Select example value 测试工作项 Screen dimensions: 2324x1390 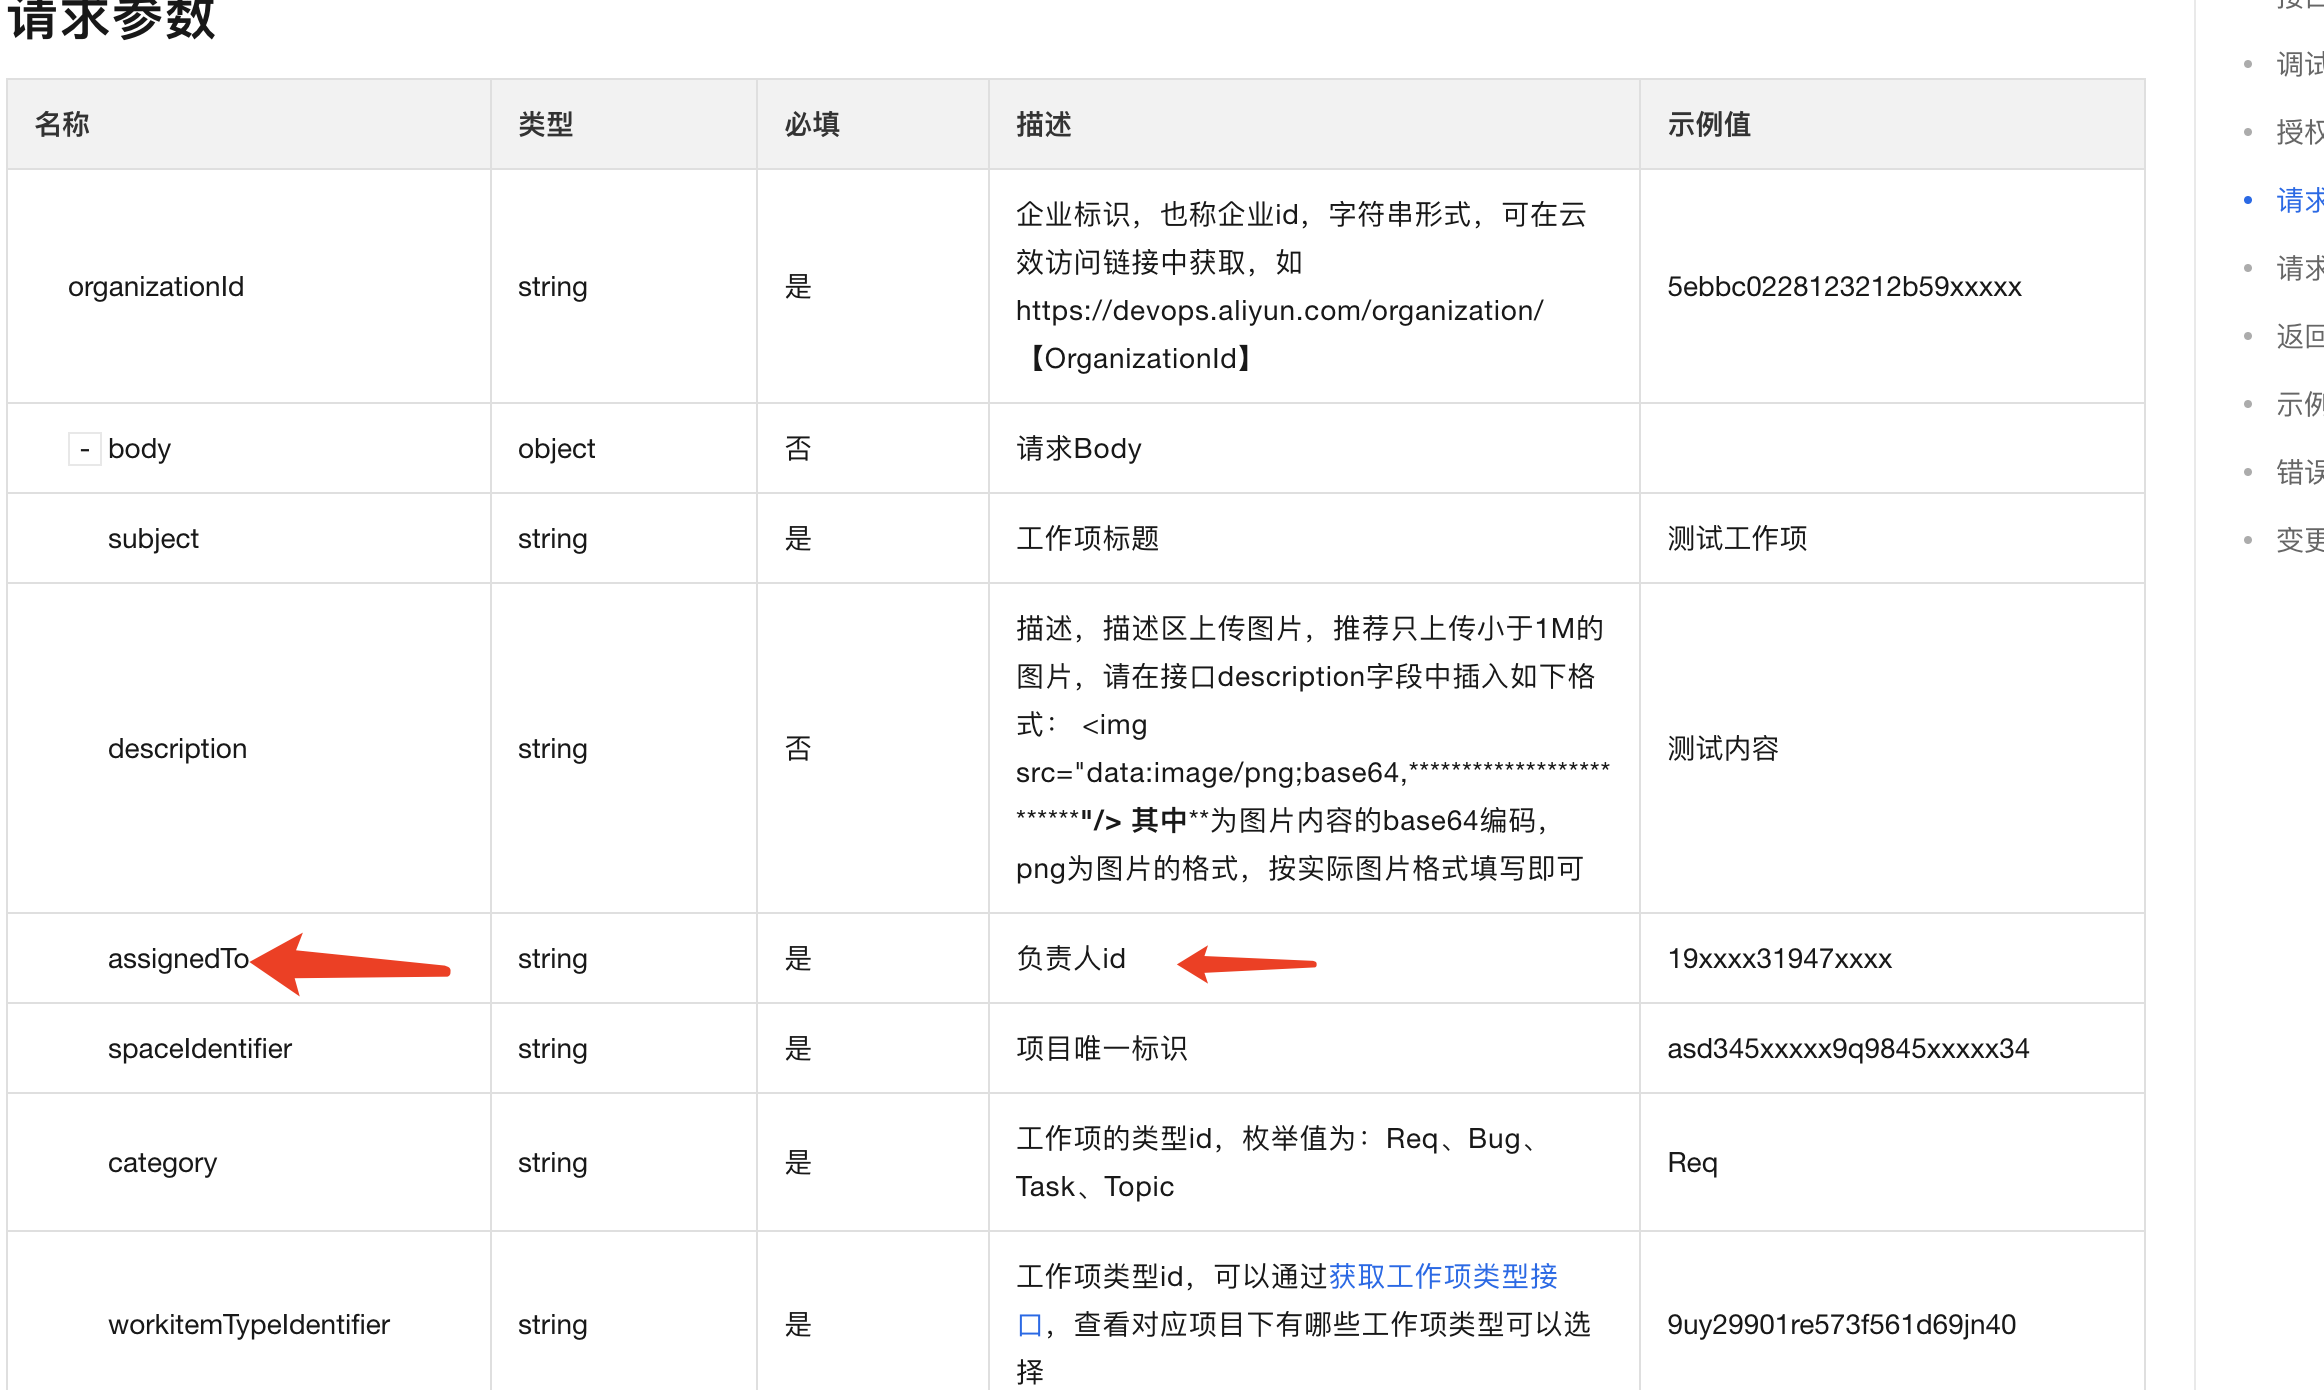coord(1737,539)
